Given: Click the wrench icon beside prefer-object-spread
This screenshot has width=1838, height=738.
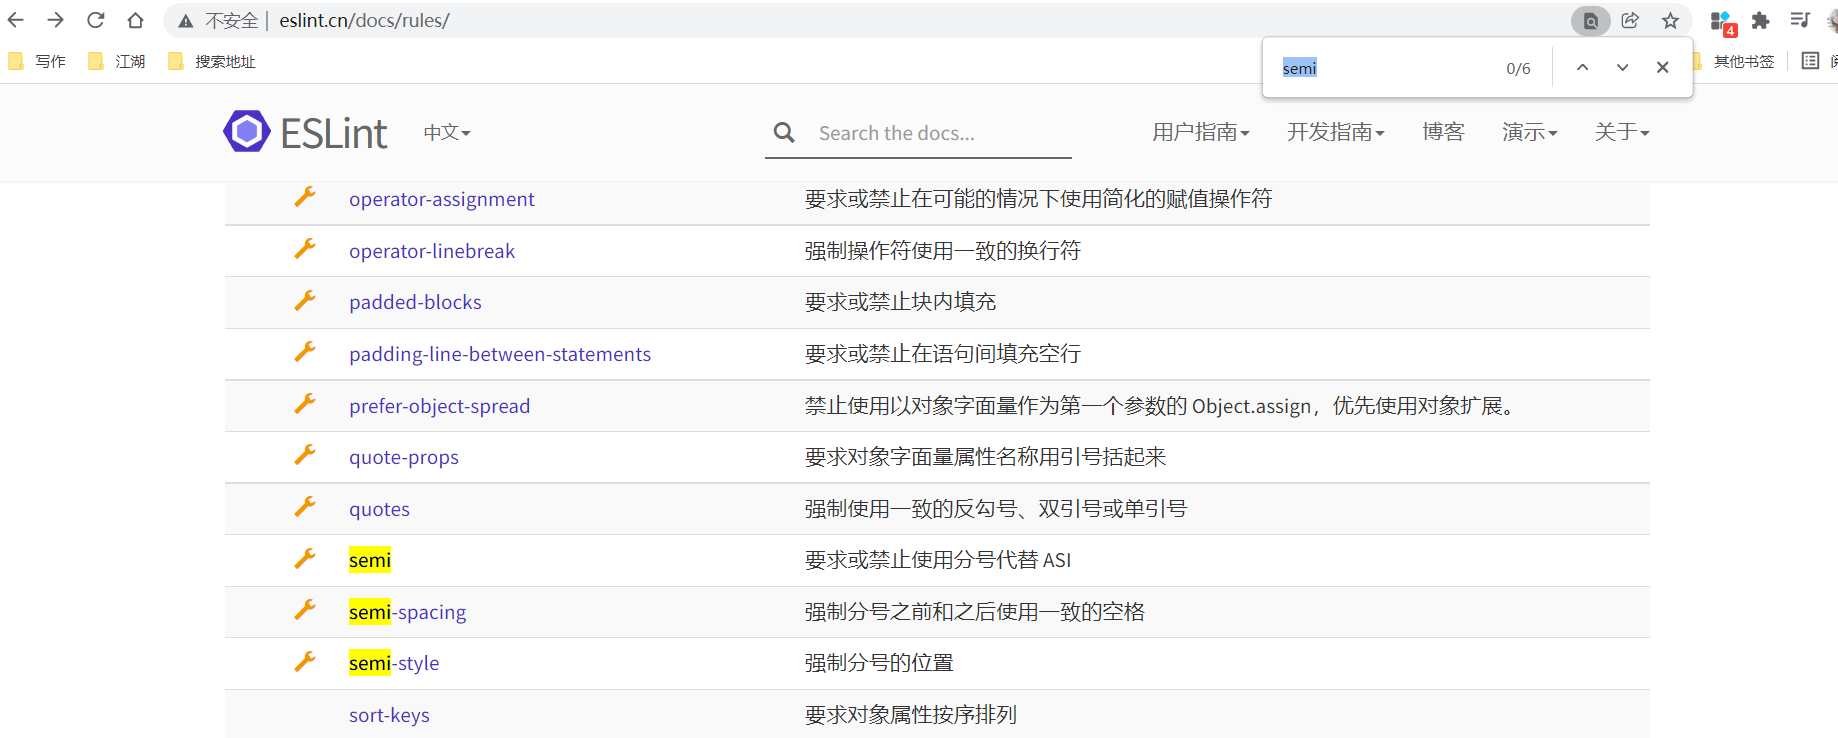Looking at the screenshot, I should tap(305, 404).
